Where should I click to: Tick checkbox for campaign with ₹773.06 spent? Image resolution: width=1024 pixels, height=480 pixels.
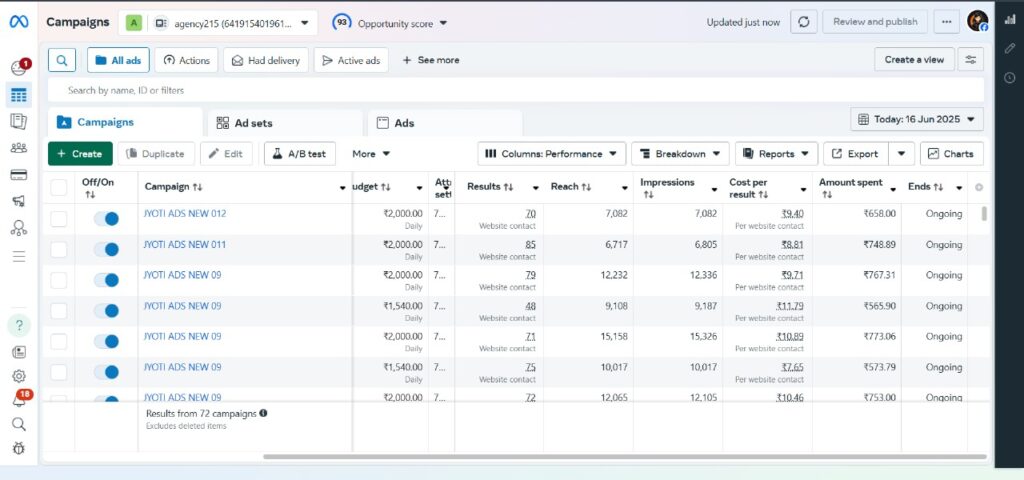(59, 342)
